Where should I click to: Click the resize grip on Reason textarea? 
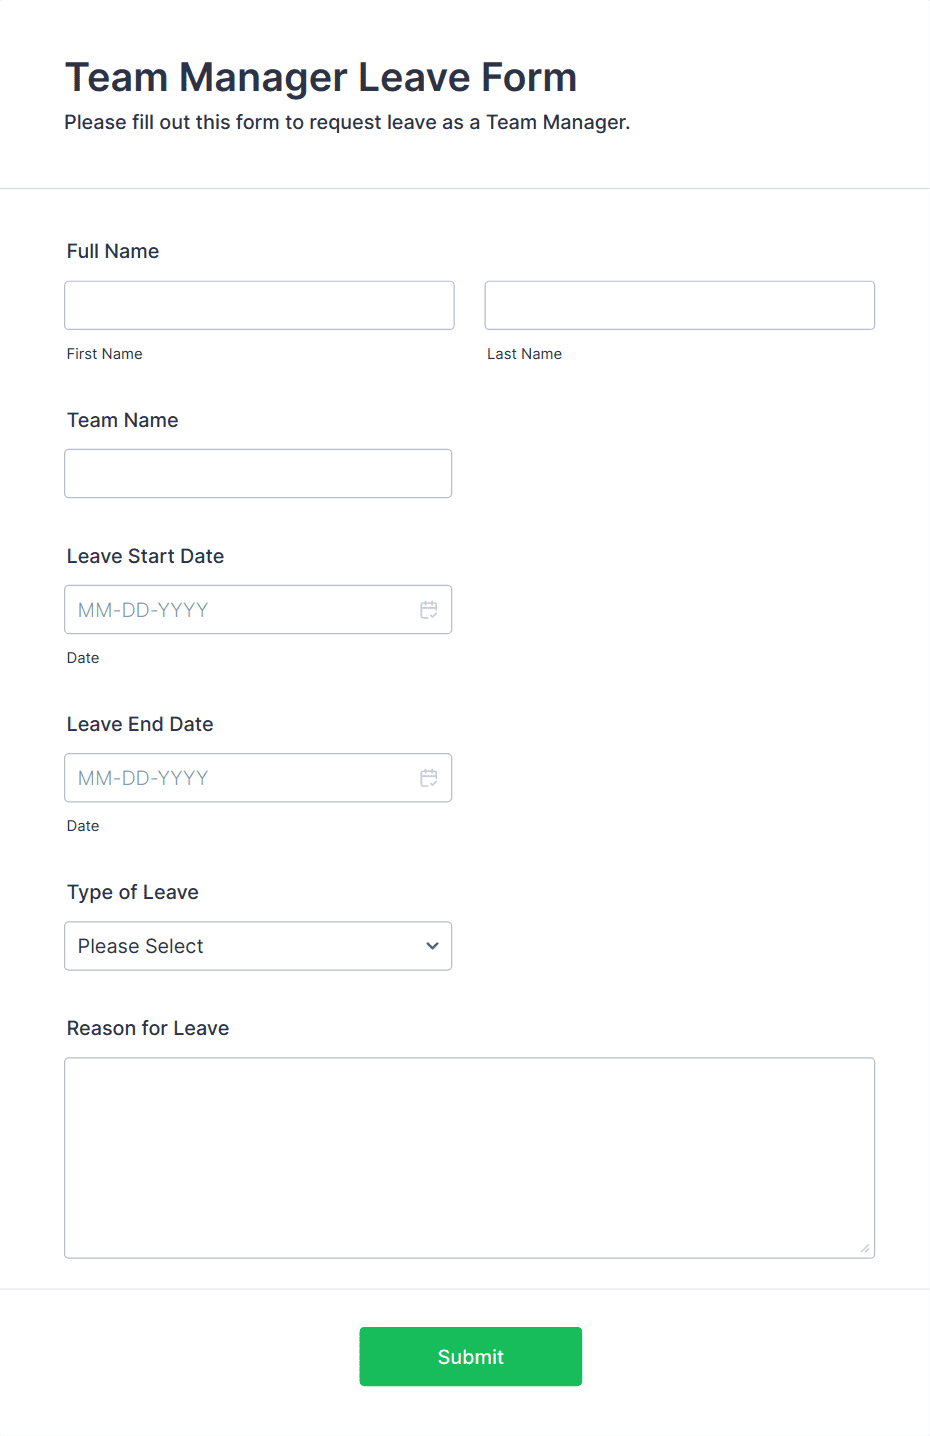pyautogui.click(x=865, y=1248)
